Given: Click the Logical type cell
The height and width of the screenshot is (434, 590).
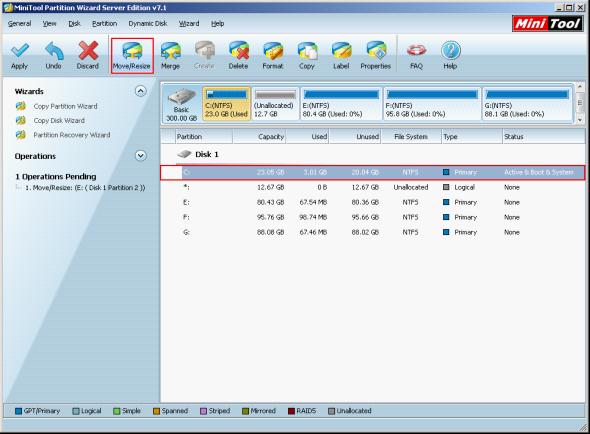Looking at the screenshot, I should 464,187.
